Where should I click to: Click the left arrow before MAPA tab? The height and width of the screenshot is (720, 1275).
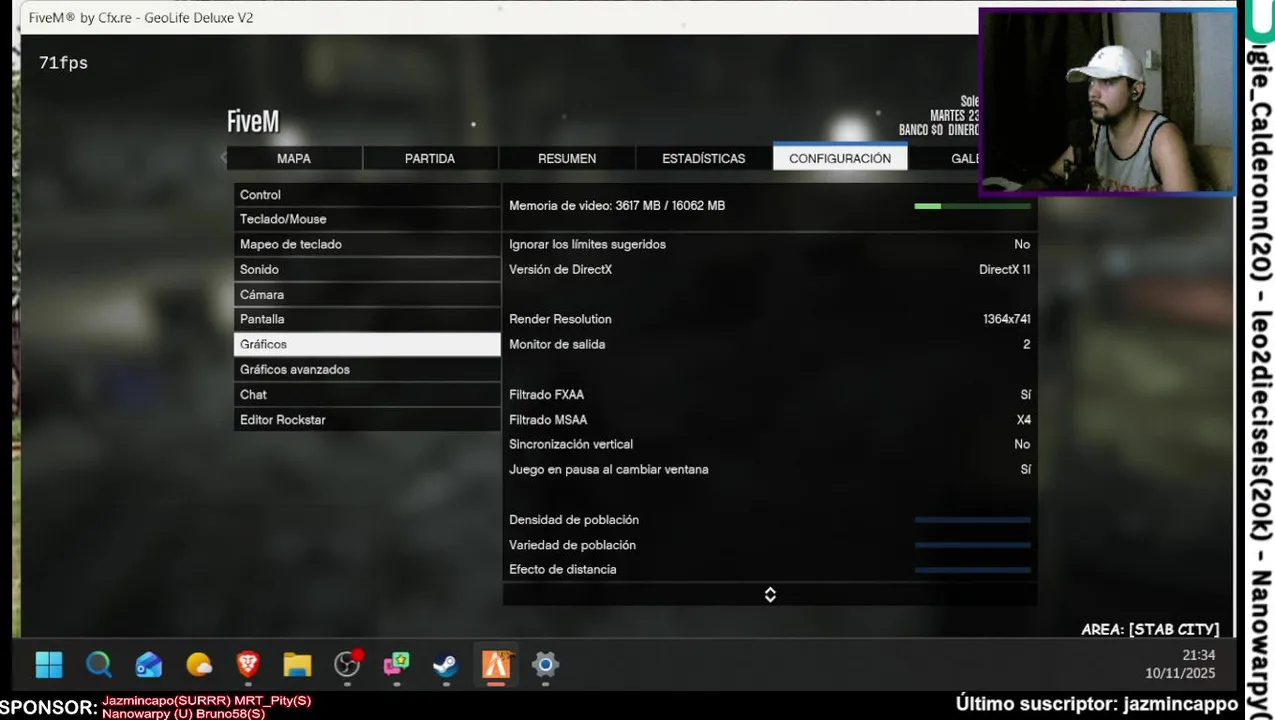pos(223,158)
